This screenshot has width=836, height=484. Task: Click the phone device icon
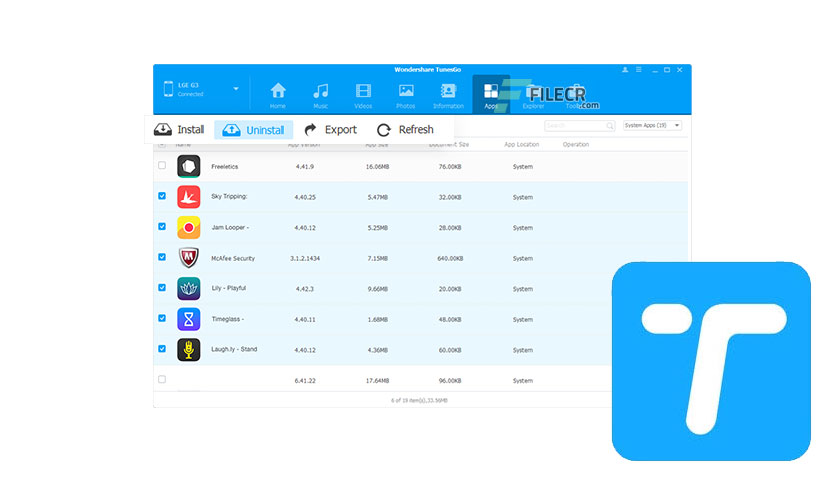tap(168, 89)
